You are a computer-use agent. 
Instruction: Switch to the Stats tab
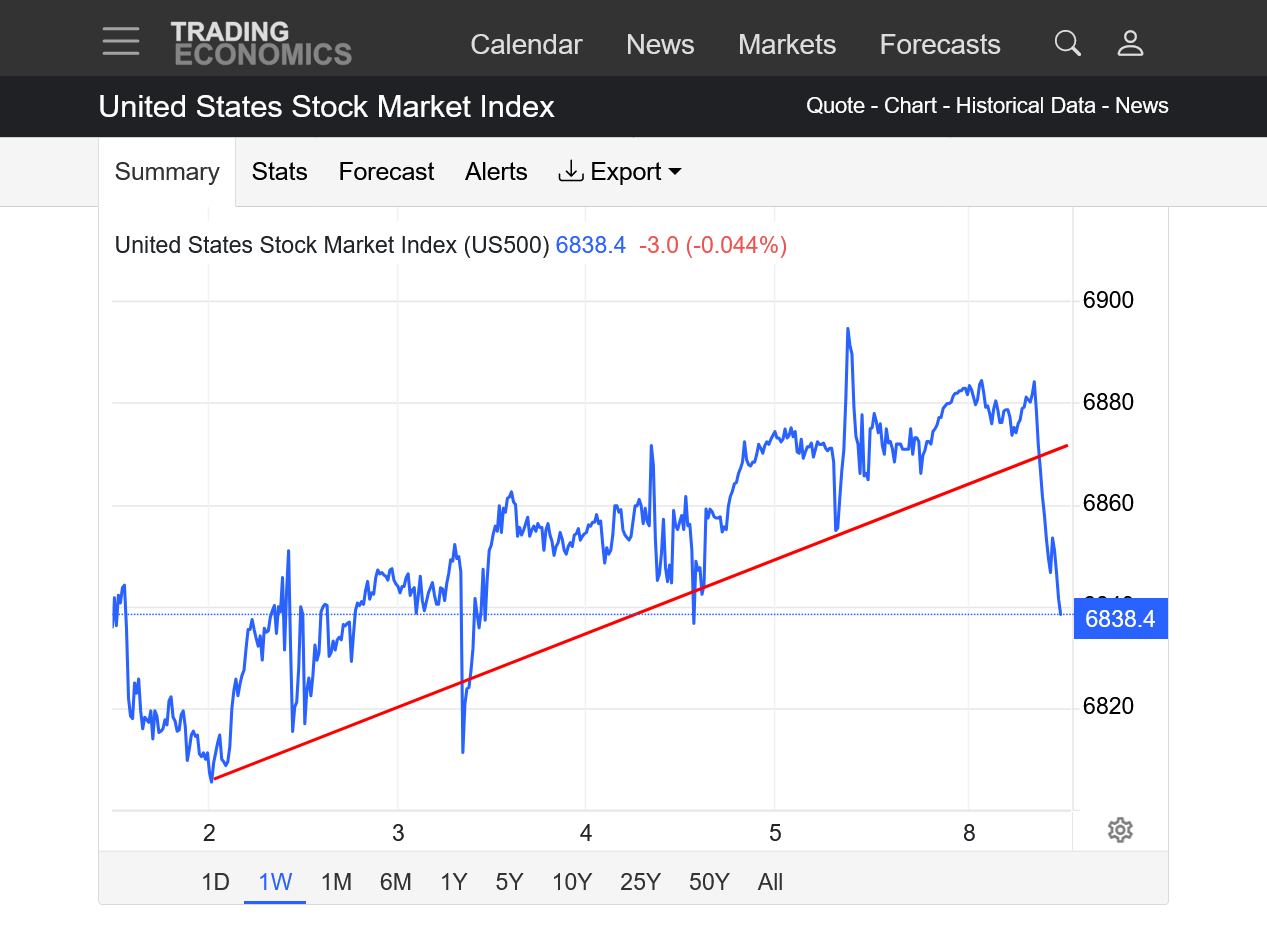[x=279, y=172]
